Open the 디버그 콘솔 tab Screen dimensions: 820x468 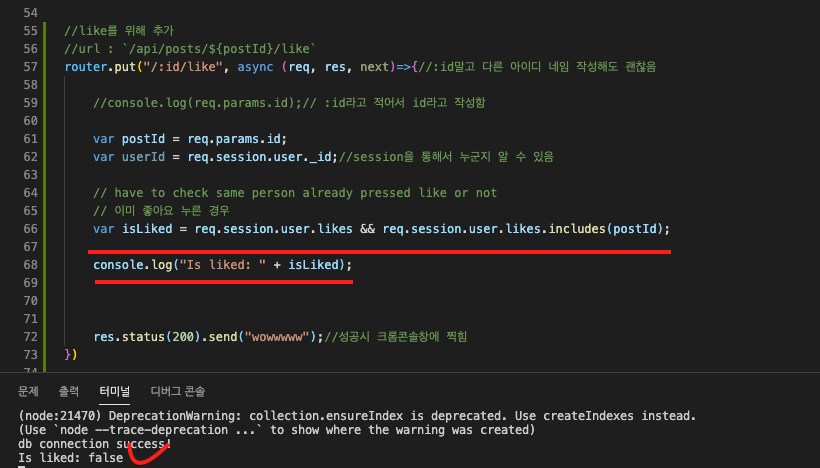(178, 391)
